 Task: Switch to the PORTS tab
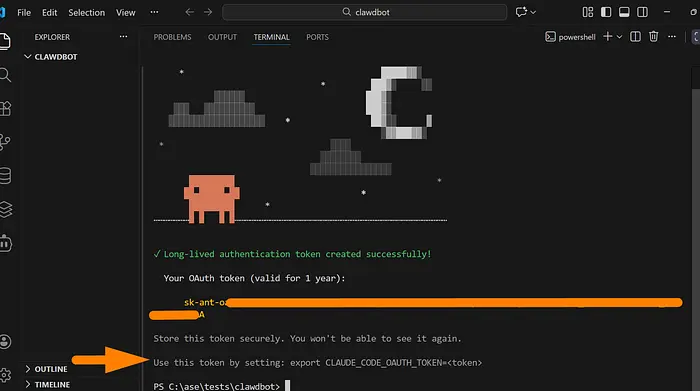(317, 37)
